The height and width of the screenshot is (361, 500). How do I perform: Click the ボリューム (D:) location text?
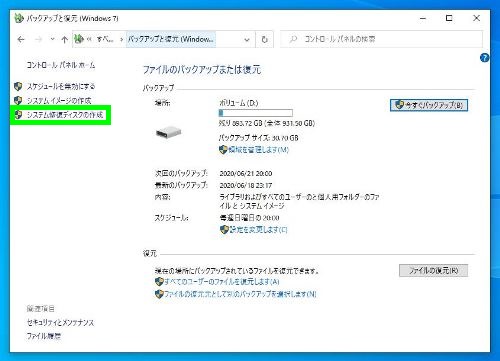239,103
